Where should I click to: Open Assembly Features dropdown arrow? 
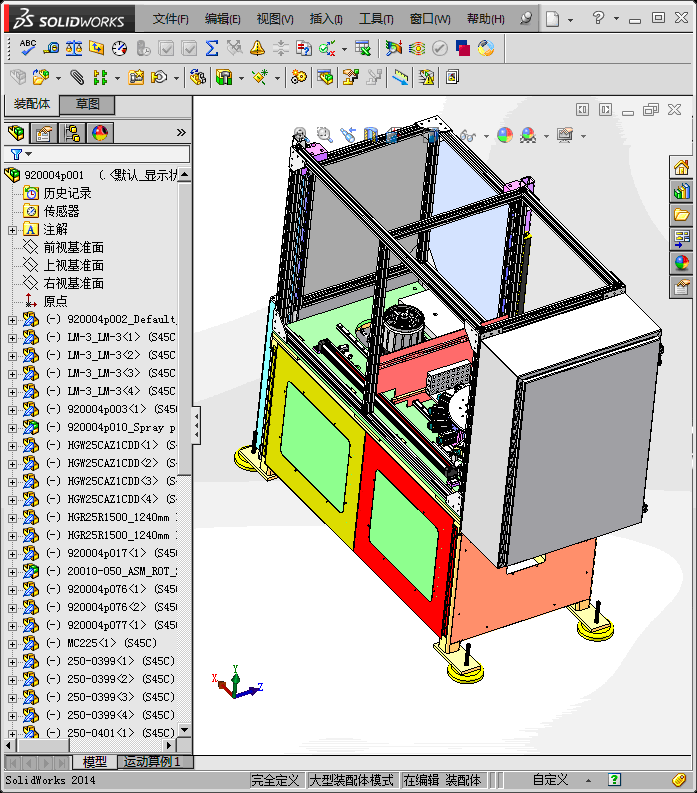pos(241,78)
